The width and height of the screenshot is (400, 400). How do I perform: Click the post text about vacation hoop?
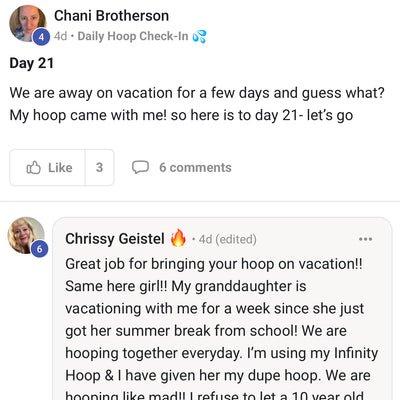click(x=197, y=104)
